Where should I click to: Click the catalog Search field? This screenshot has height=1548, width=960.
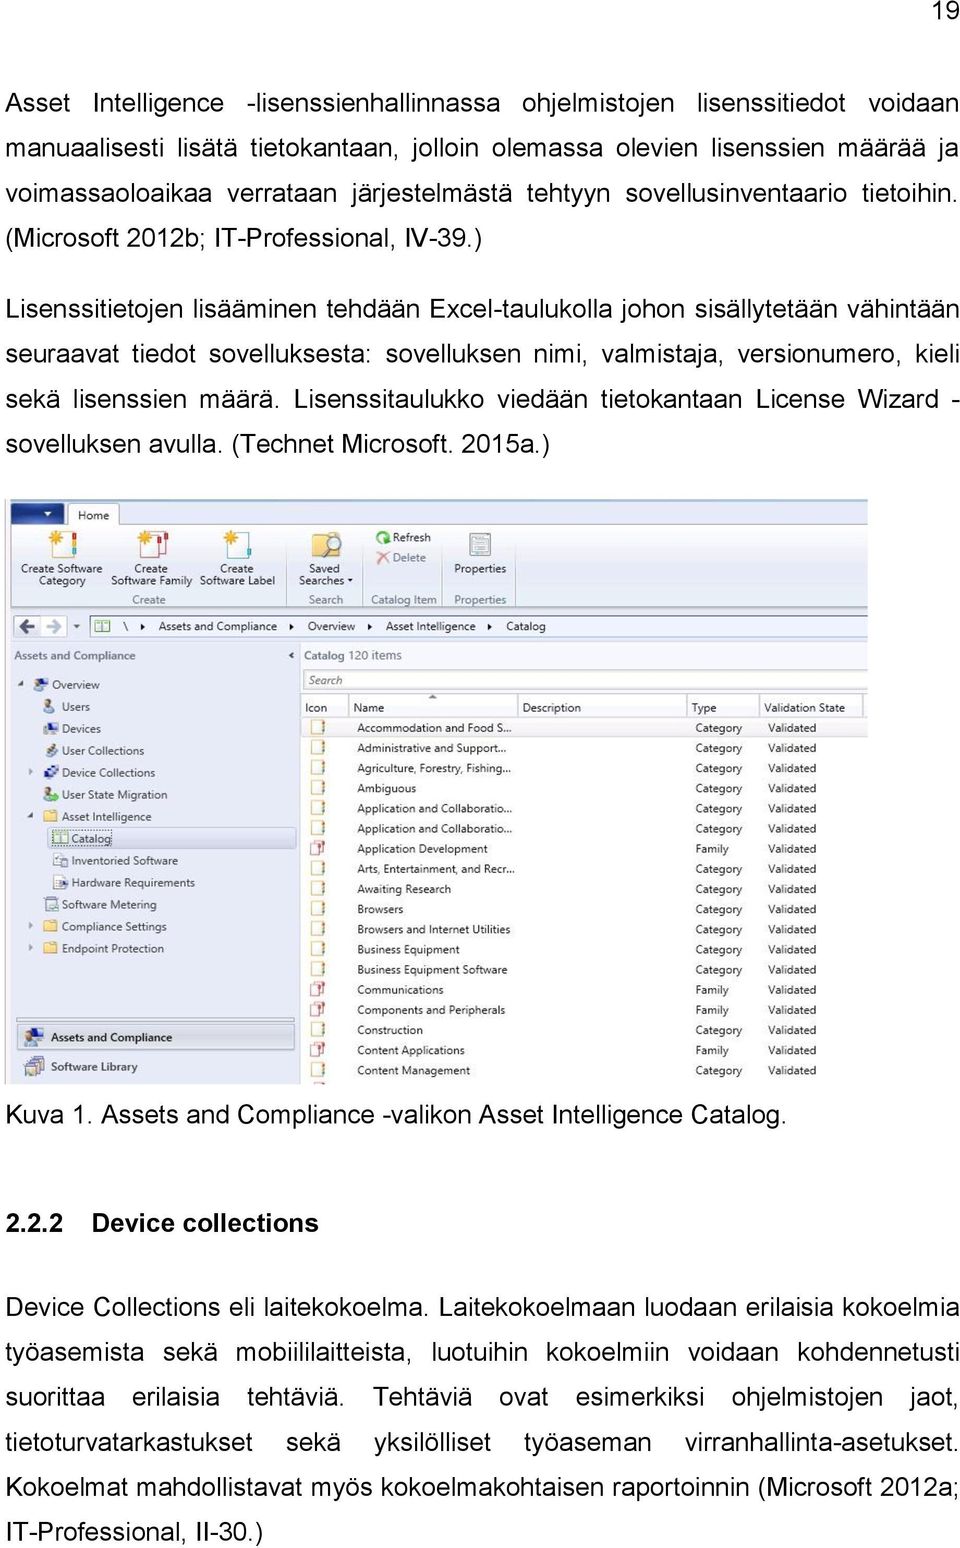pos(584,680)
